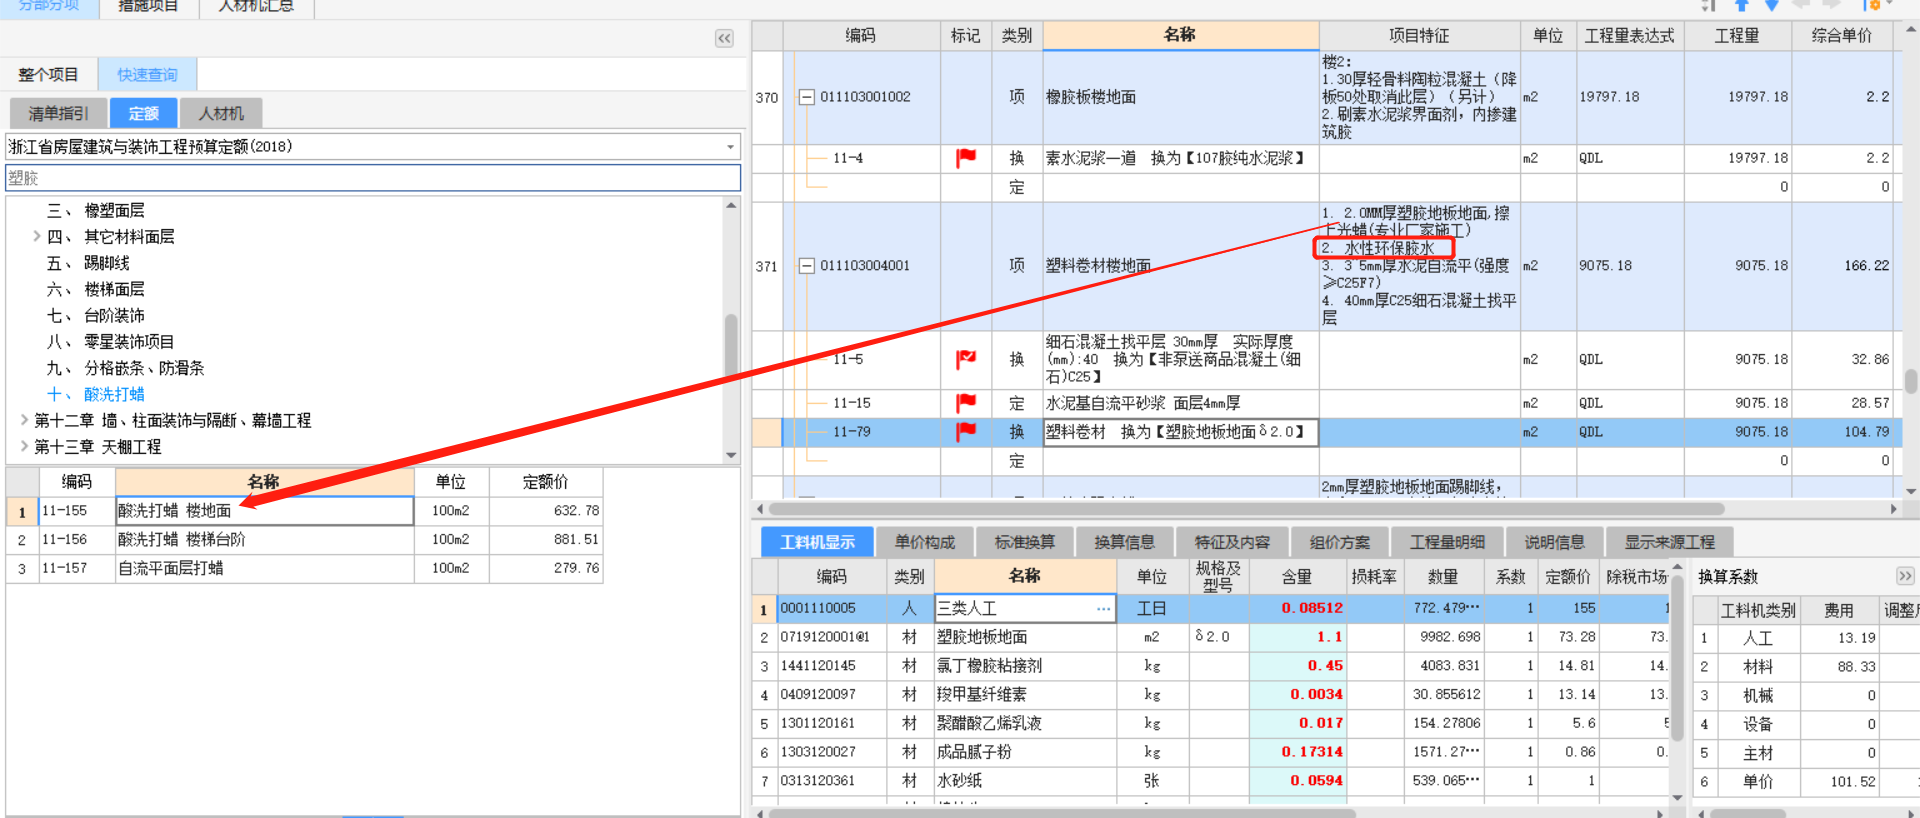Switch to 措施项目 tab
This screenshot has height=818, width=1920.
point(148,7)
